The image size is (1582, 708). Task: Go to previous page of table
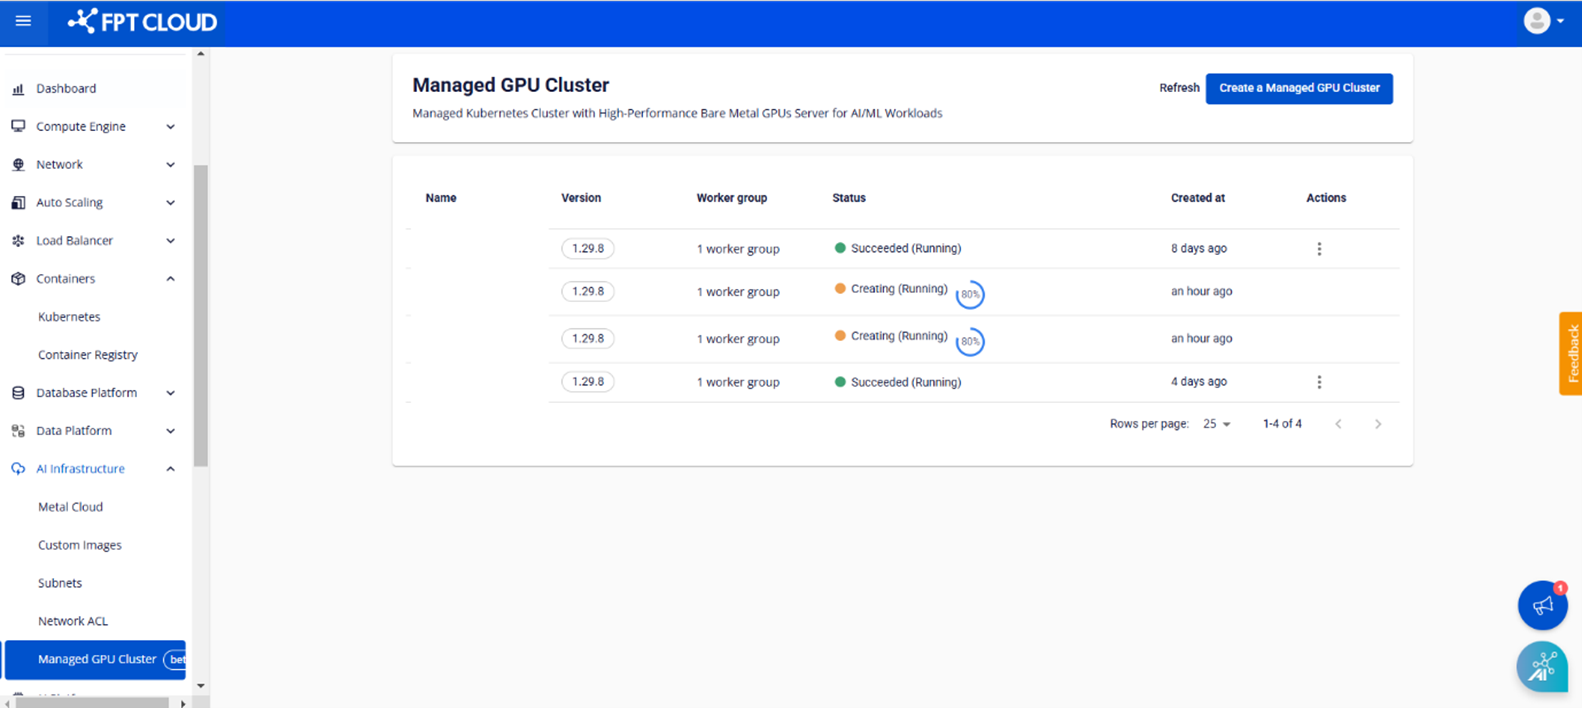(x=1338, y=424)
